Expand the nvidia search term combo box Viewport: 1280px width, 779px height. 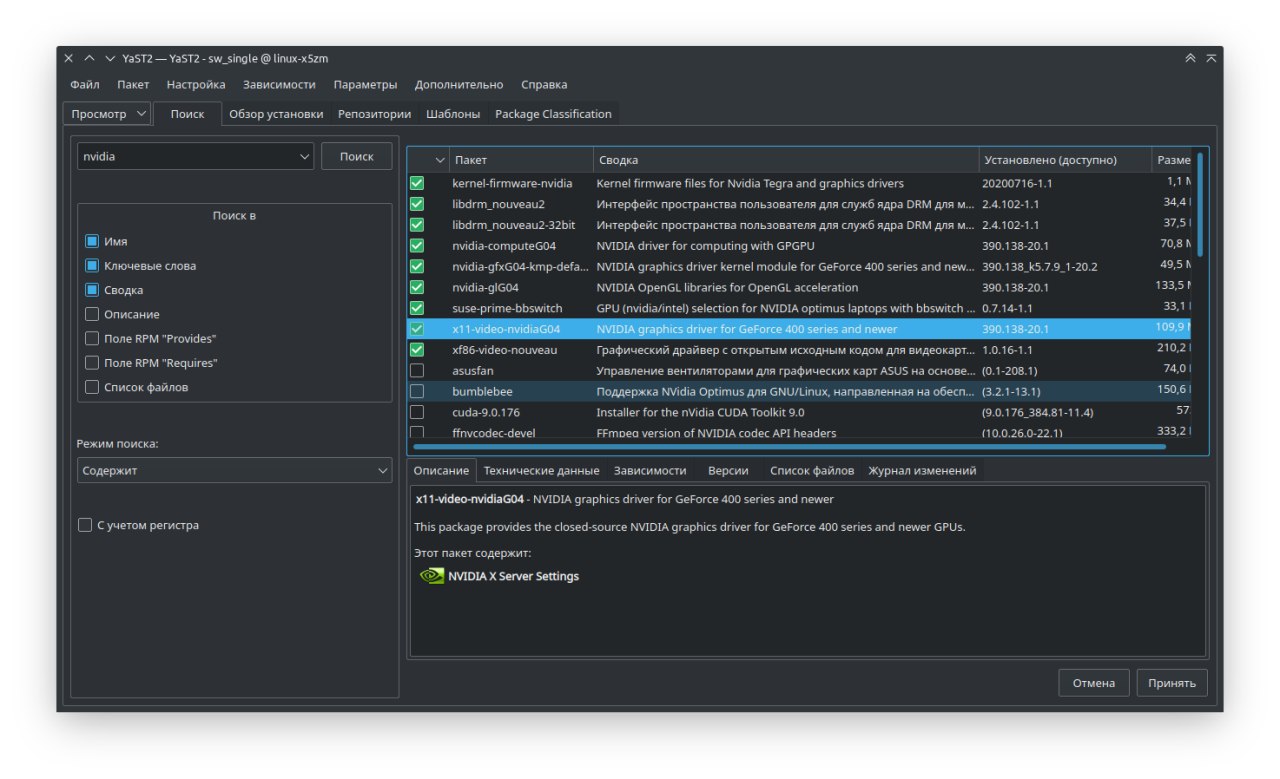point(305,157)
